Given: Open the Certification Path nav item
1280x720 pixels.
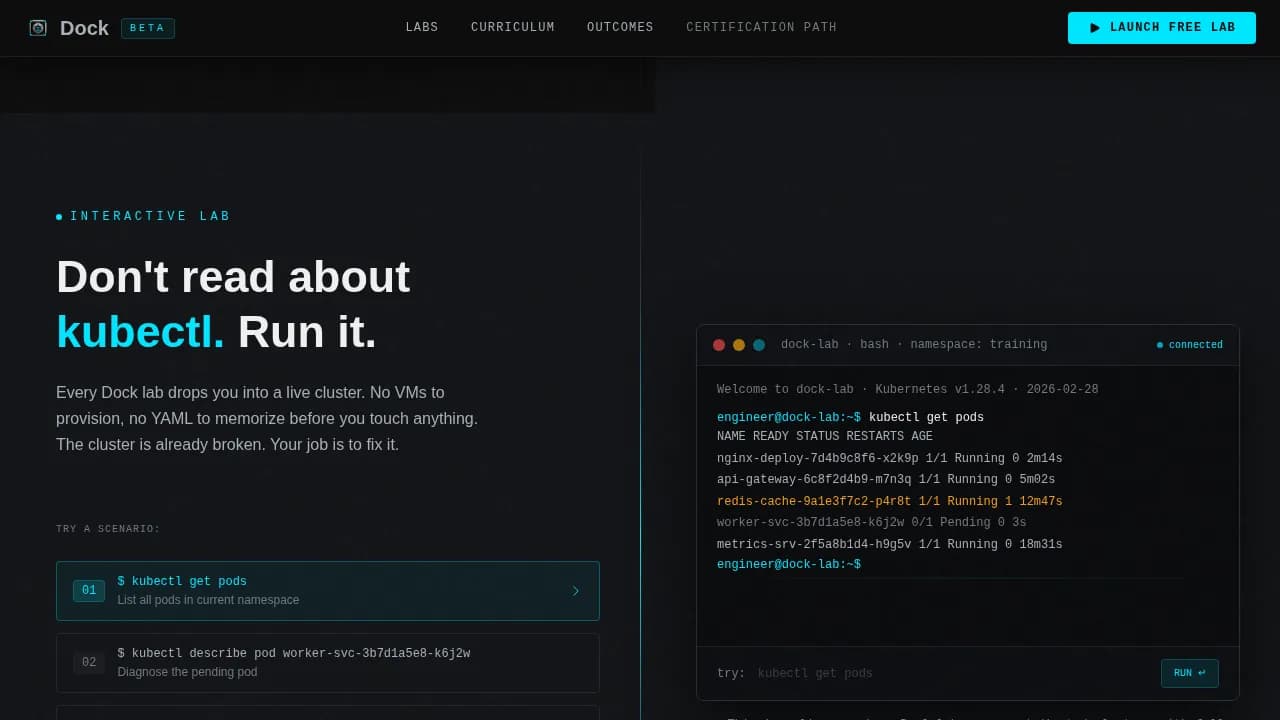Looking at the screenshot, I should [x=762, y=28].
